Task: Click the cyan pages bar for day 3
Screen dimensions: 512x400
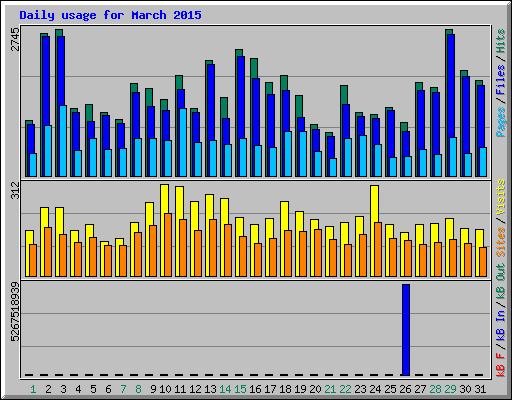Action: (x=63, y=141)
